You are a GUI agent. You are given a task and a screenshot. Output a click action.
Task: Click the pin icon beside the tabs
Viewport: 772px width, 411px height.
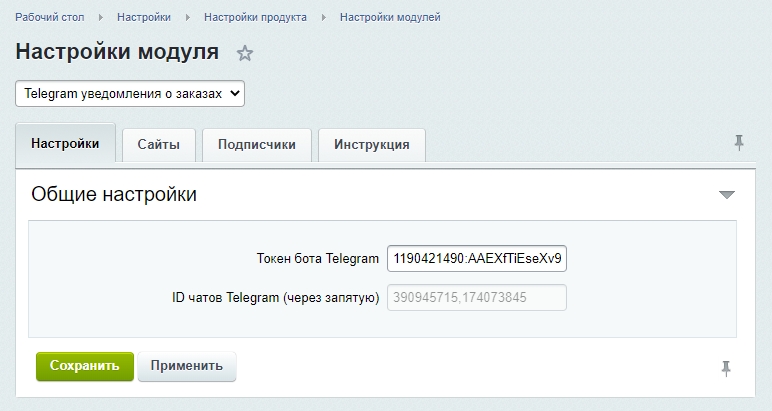(x=739, y=143)
